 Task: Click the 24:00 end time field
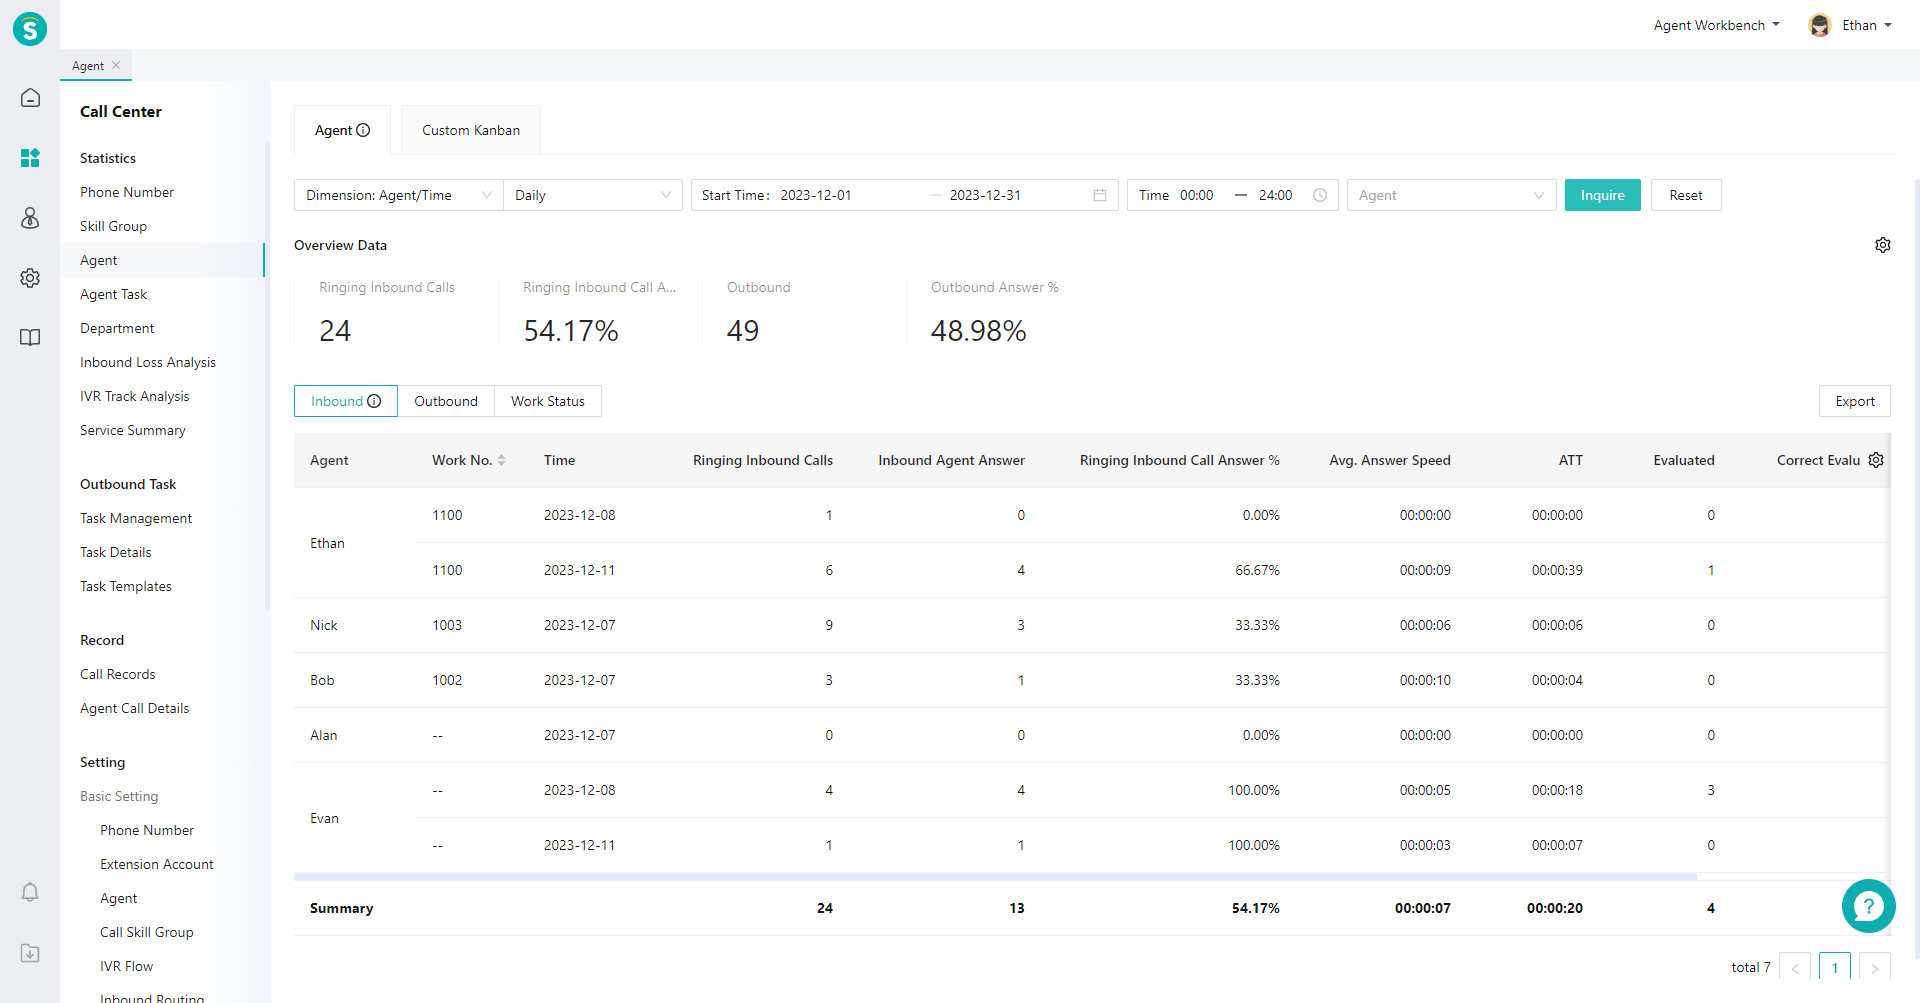(1276, 195)
